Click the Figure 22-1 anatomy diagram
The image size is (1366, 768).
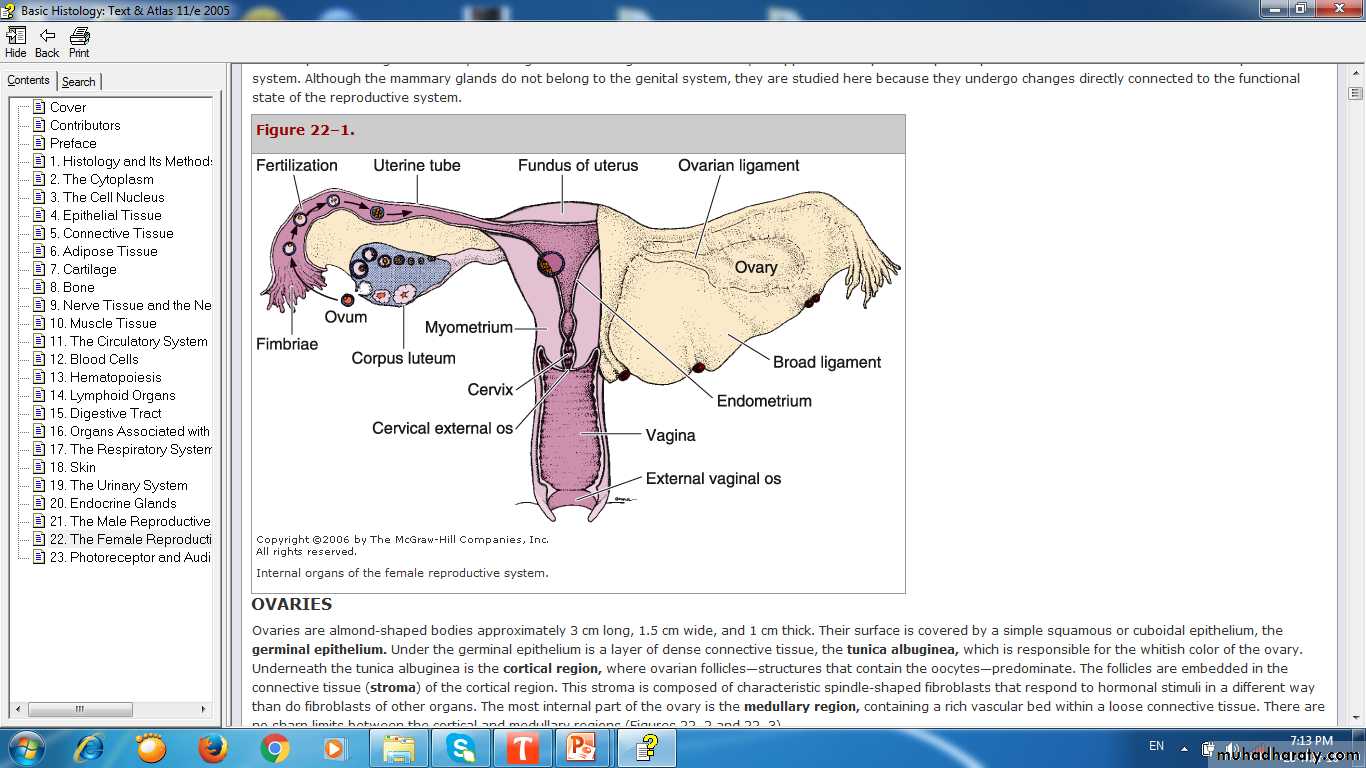coord(577,340)
